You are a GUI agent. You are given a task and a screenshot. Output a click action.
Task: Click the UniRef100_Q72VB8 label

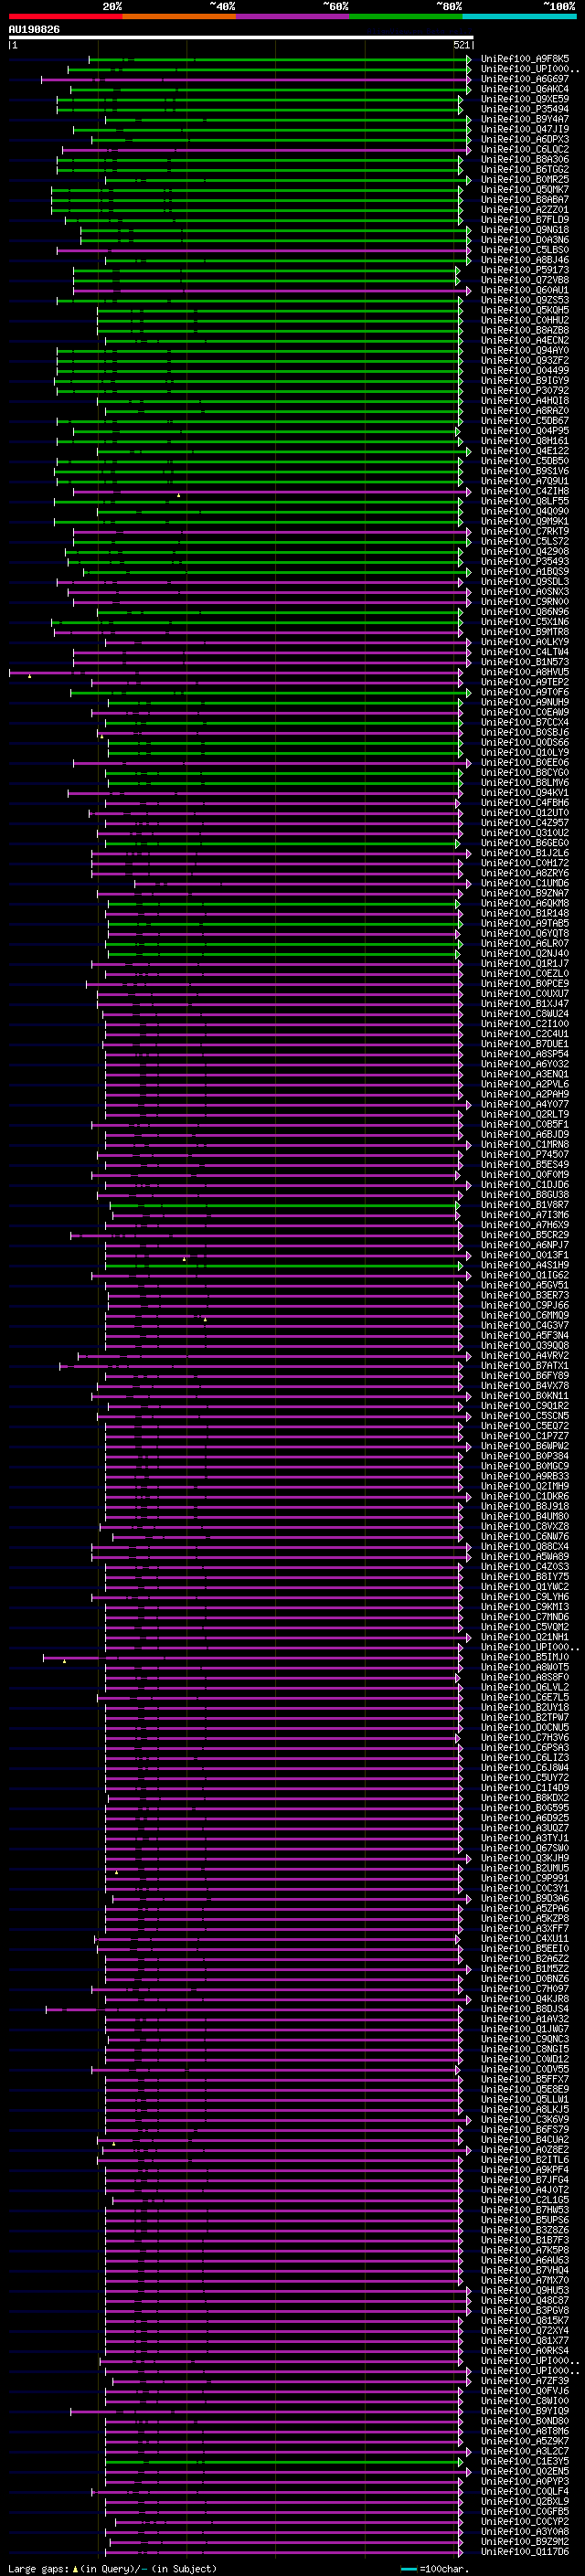tap(524, 280)
